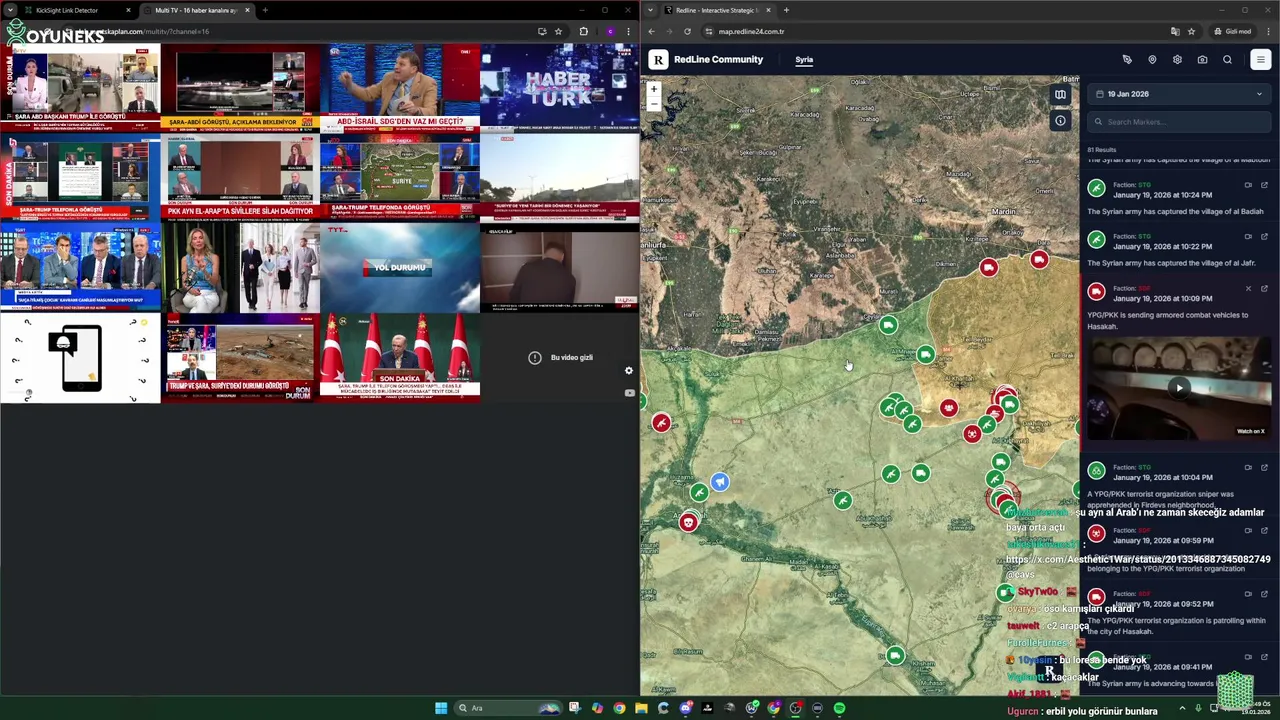Open File Explorer from the taskbar
This screenshot has width=1280, height=720.
(641, 708)
